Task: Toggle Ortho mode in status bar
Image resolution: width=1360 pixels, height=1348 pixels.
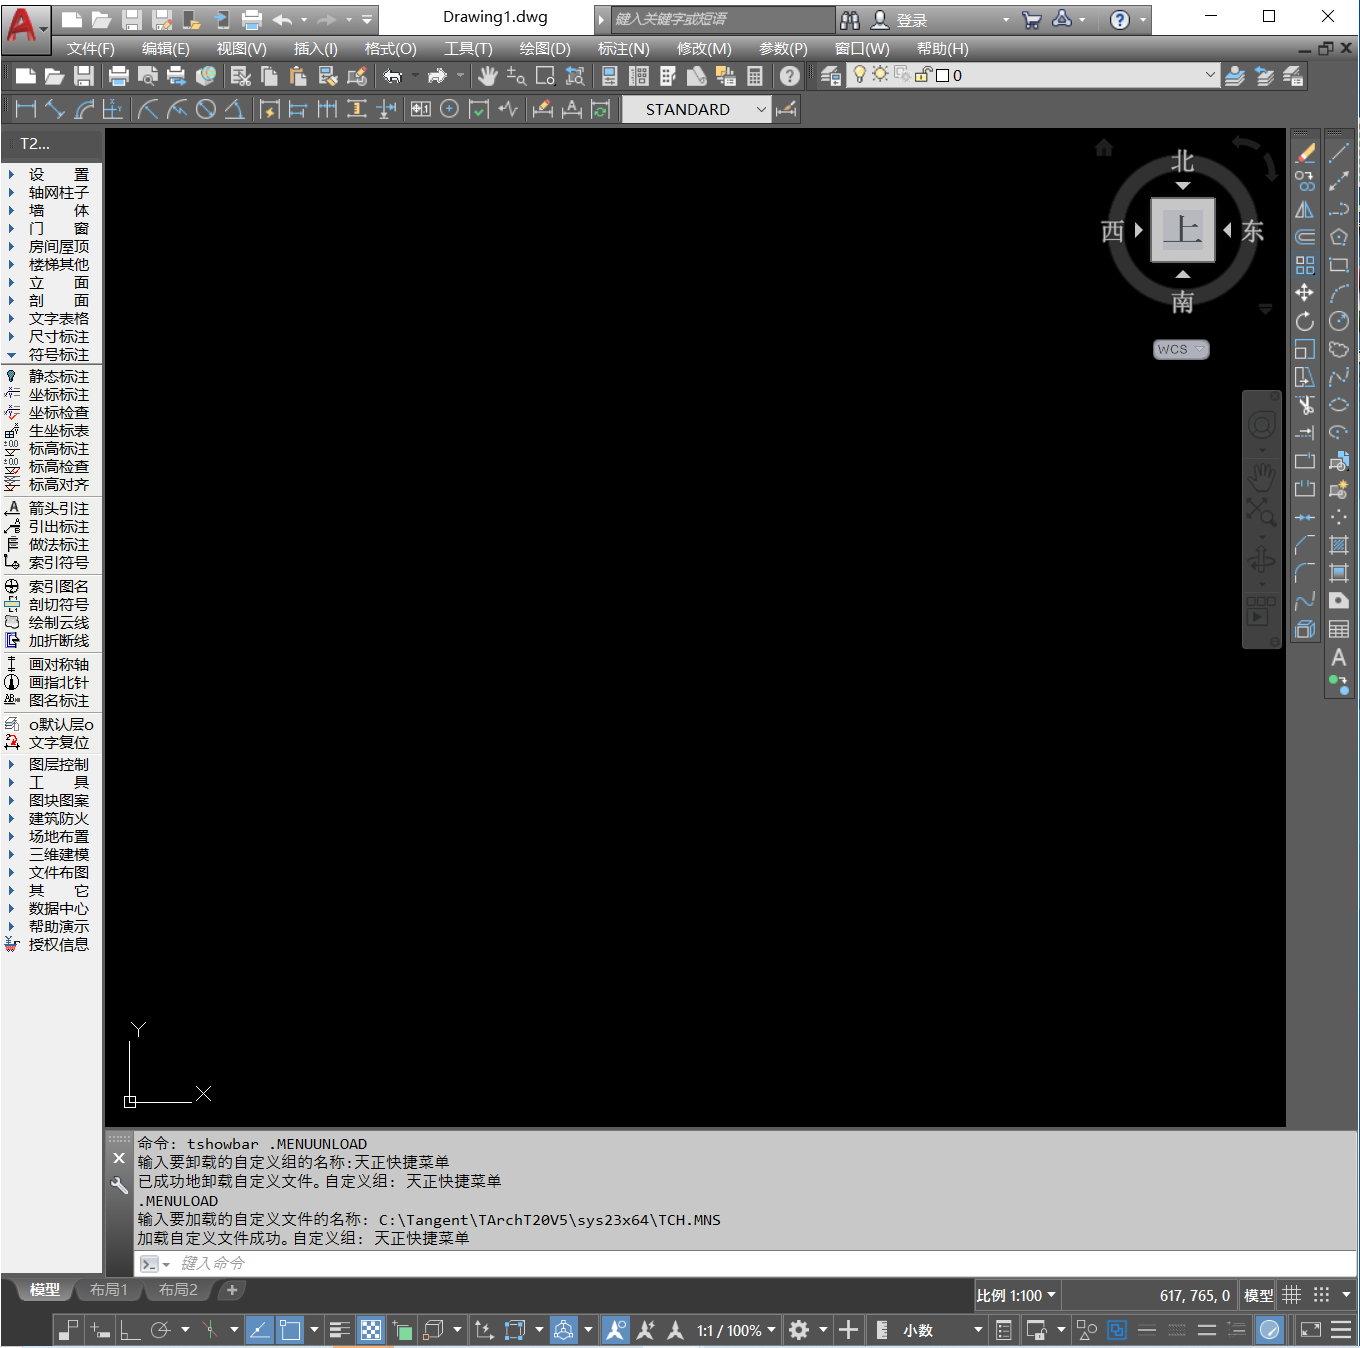Action: (130, 1330)
